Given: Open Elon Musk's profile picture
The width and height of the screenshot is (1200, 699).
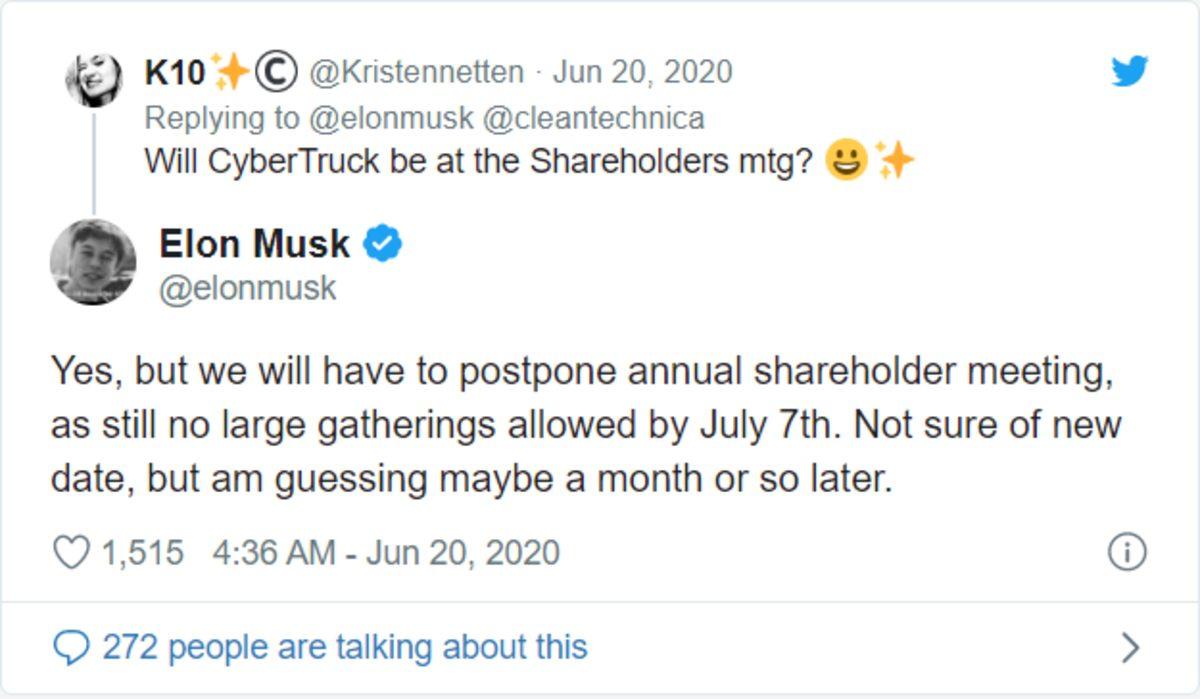Looking at the screenshot, I should coord(93,262).
